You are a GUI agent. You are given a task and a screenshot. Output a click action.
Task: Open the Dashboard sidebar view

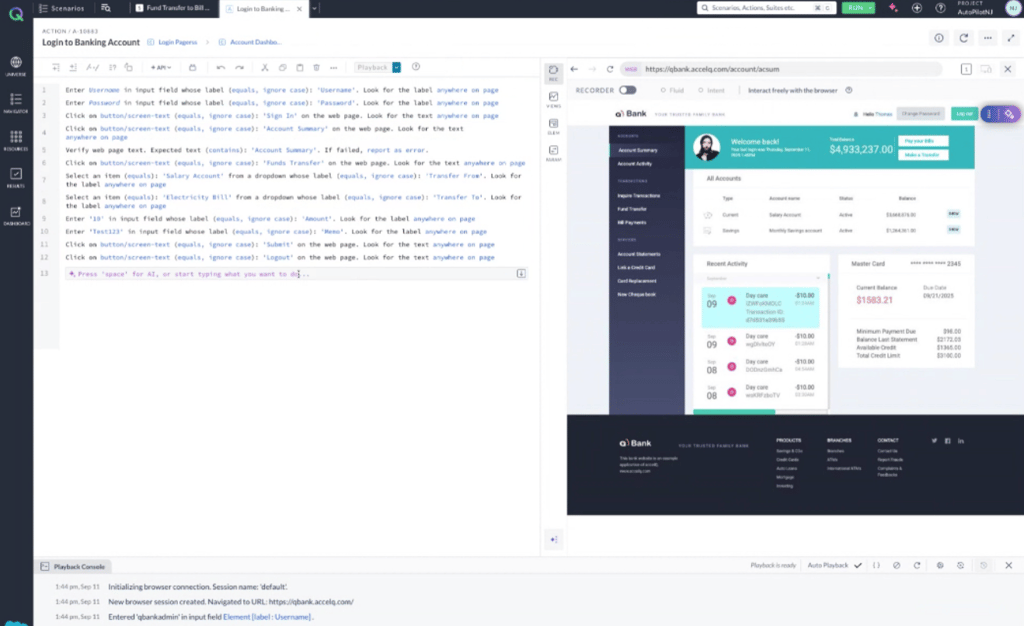[16, 215]
